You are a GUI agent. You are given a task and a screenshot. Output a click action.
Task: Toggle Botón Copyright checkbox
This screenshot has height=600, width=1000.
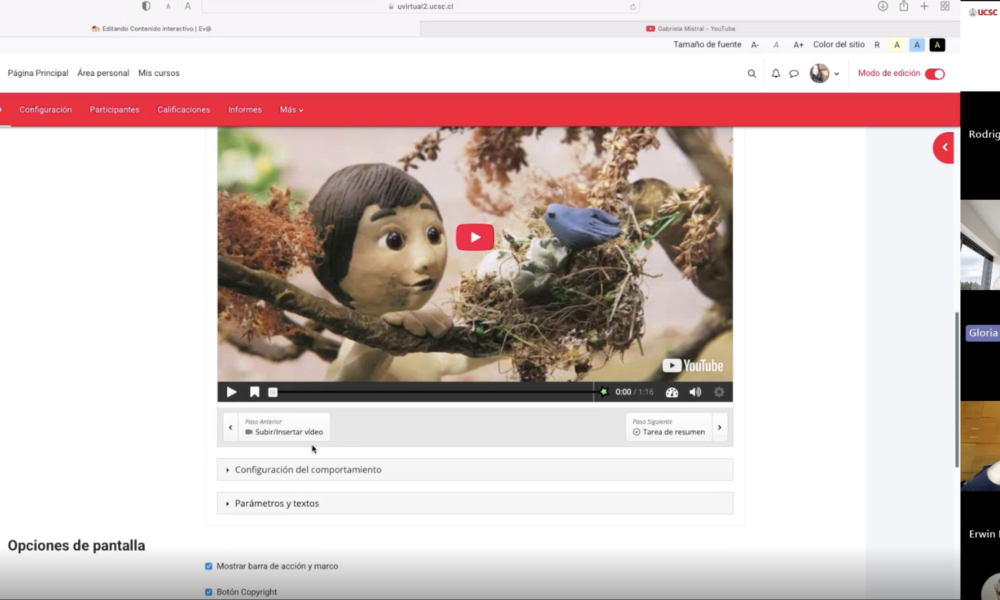click(x=209, y=592)
